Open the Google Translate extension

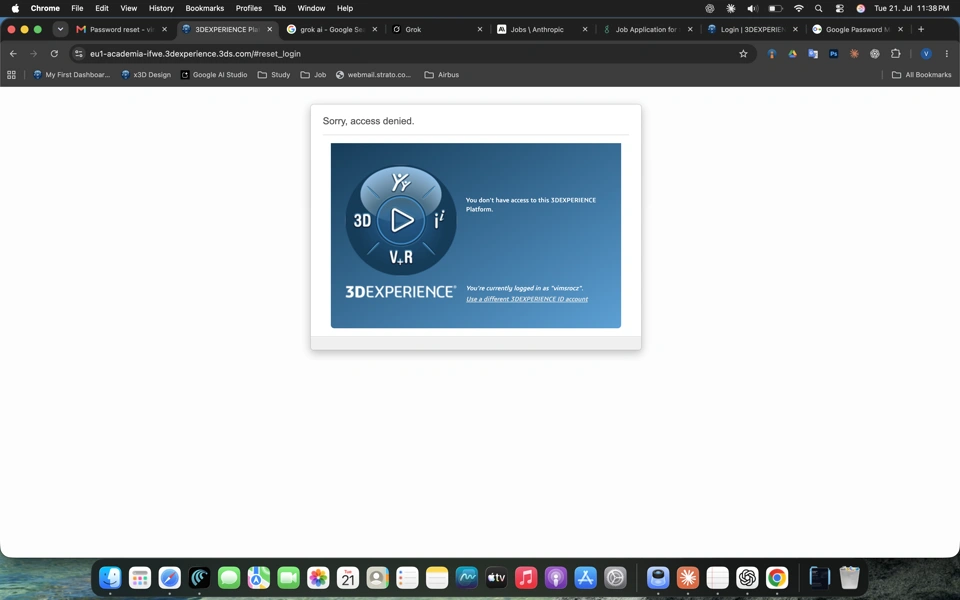[813, 54]
